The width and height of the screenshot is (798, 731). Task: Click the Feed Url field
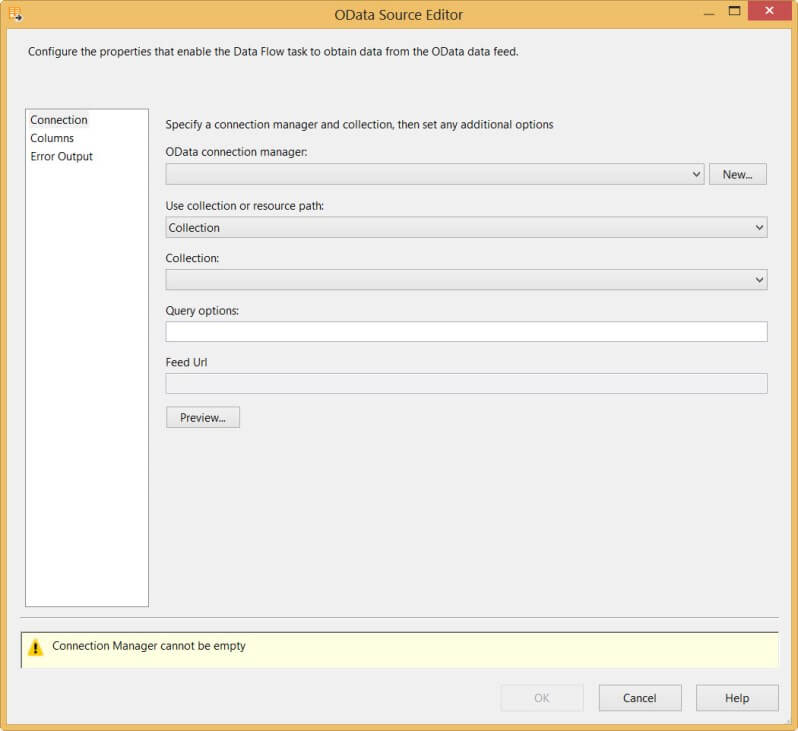click(x=466, y=383)
